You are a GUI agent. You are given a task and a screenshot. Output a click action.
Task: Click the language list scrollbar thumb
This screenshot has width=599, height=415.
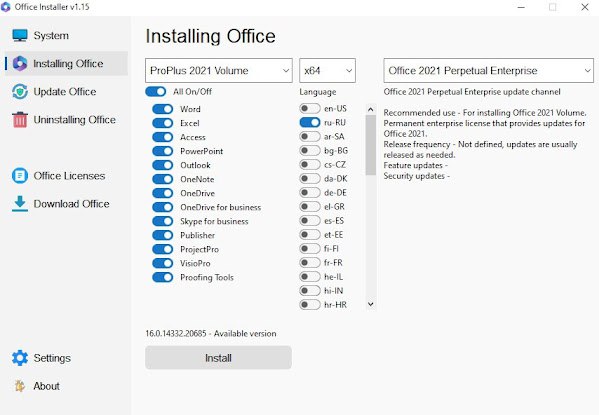pyautogui.click(x=371, y=145)
